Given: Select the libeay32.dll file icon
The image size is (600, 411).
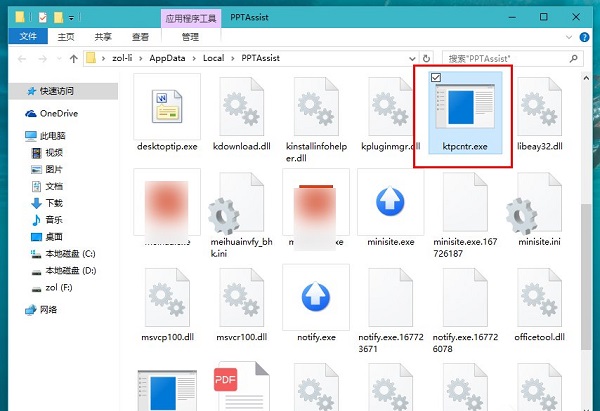Looking at the screenshot, I should (539, 106).
